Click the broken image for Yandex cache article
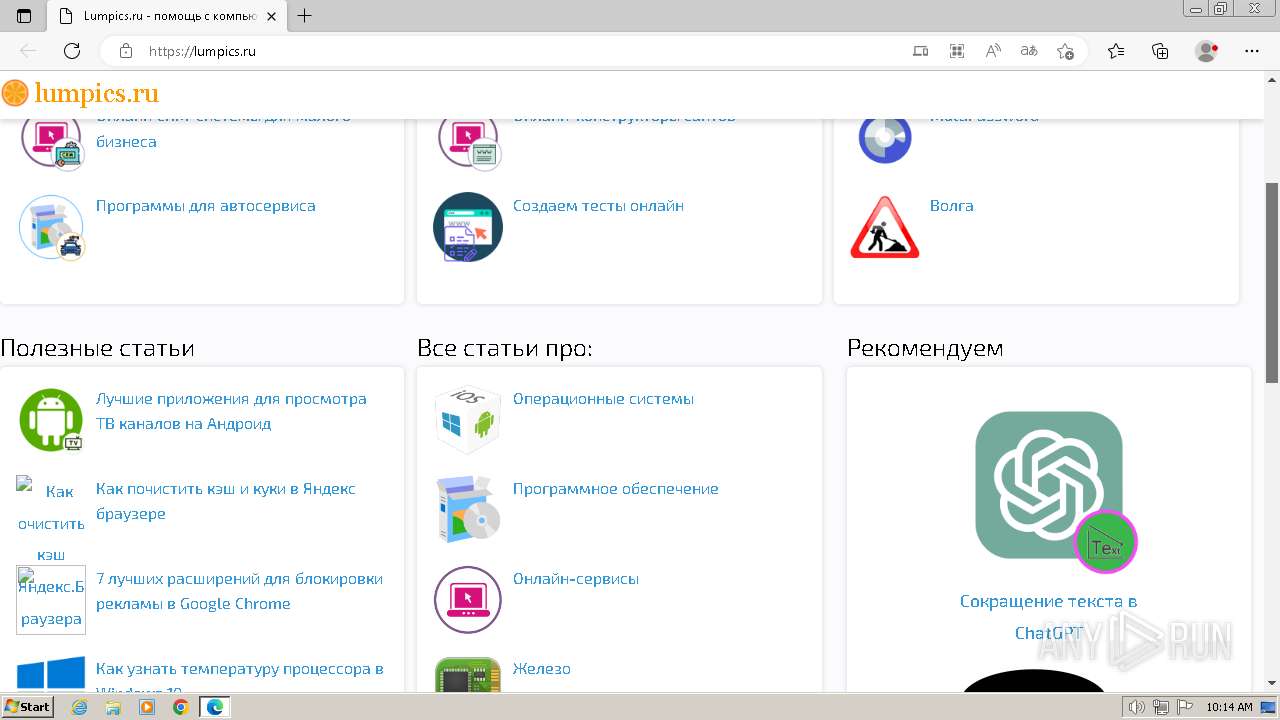The width and height of the screenshot is (1280, 720). 51,519
